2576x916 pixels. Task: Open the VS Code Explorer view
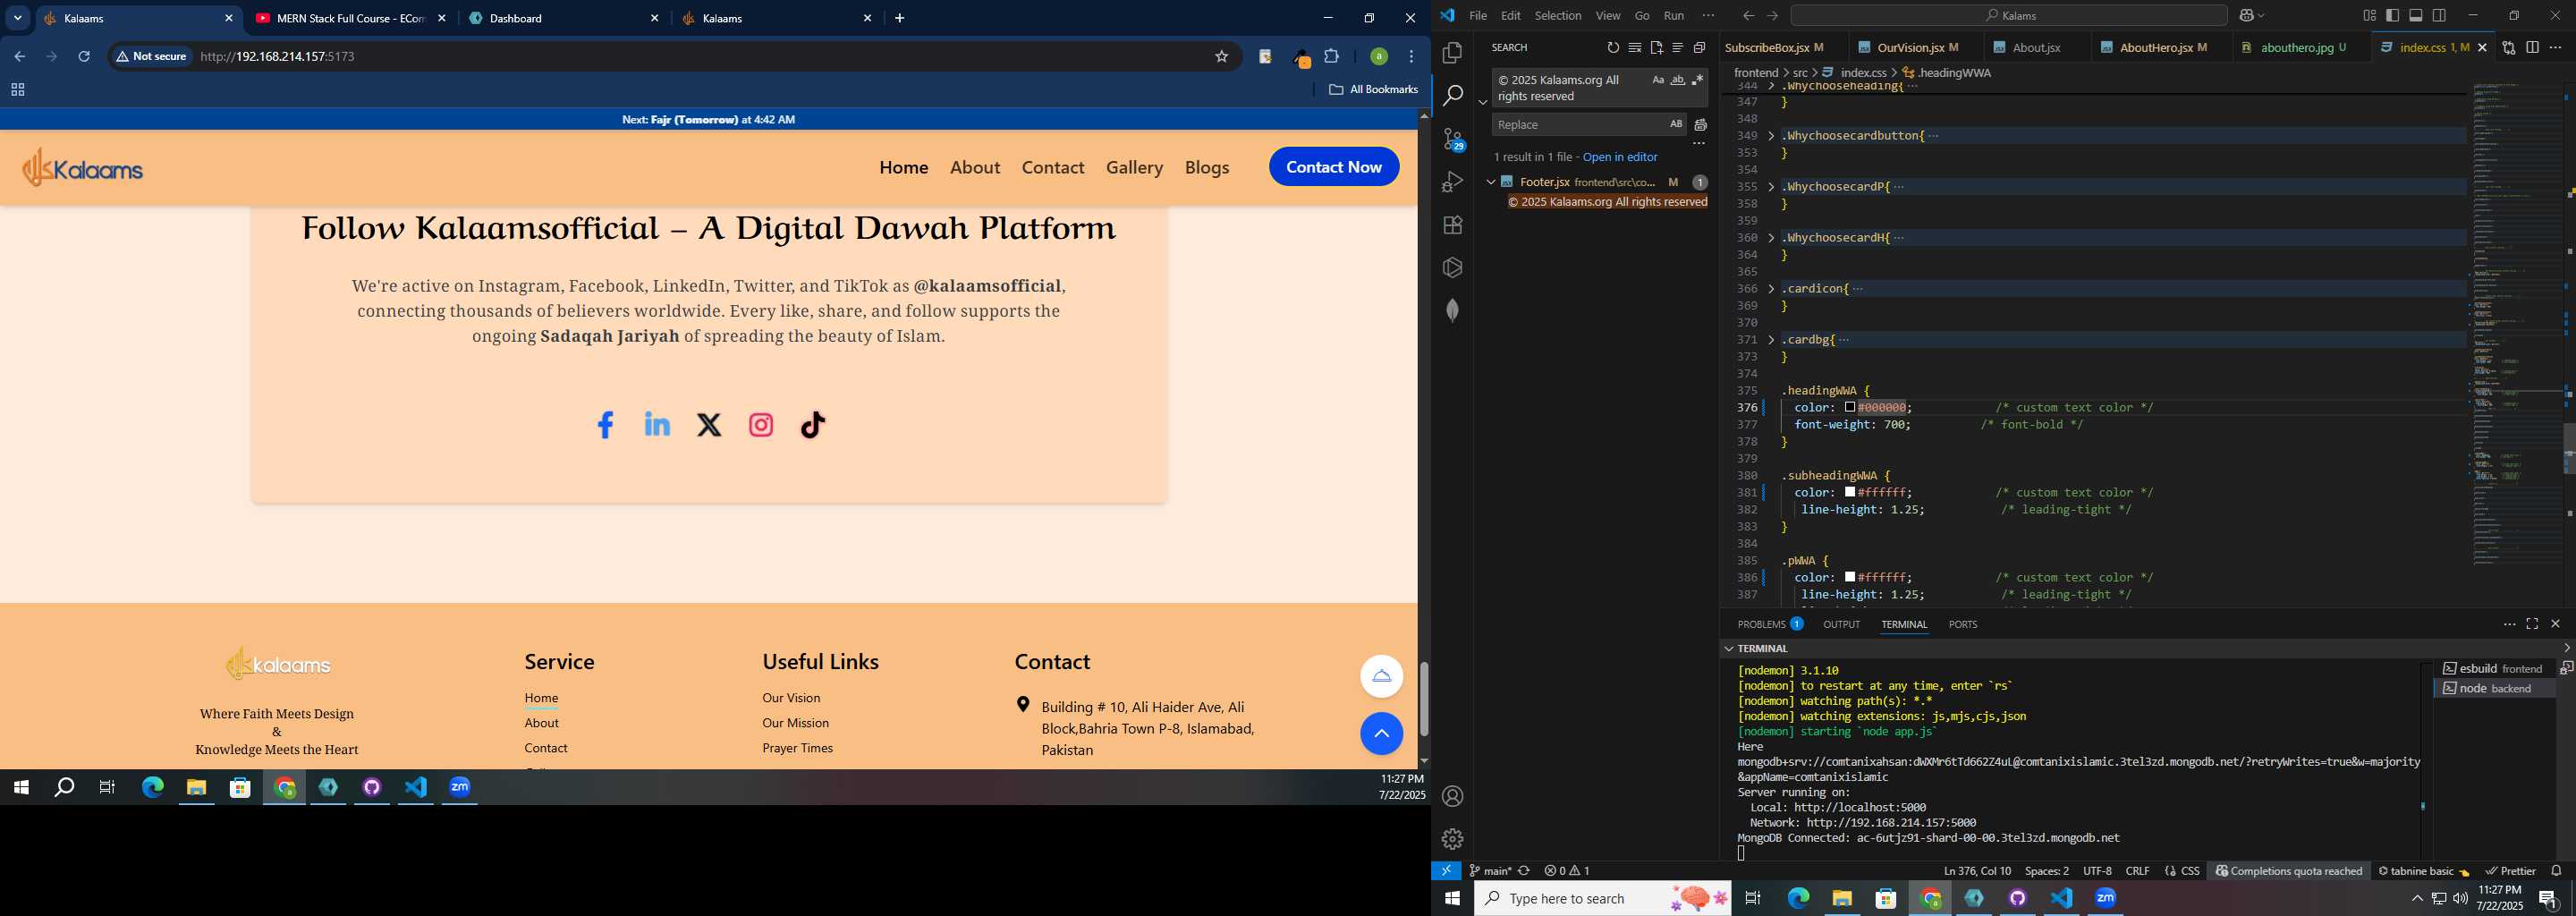point(1452,52)
